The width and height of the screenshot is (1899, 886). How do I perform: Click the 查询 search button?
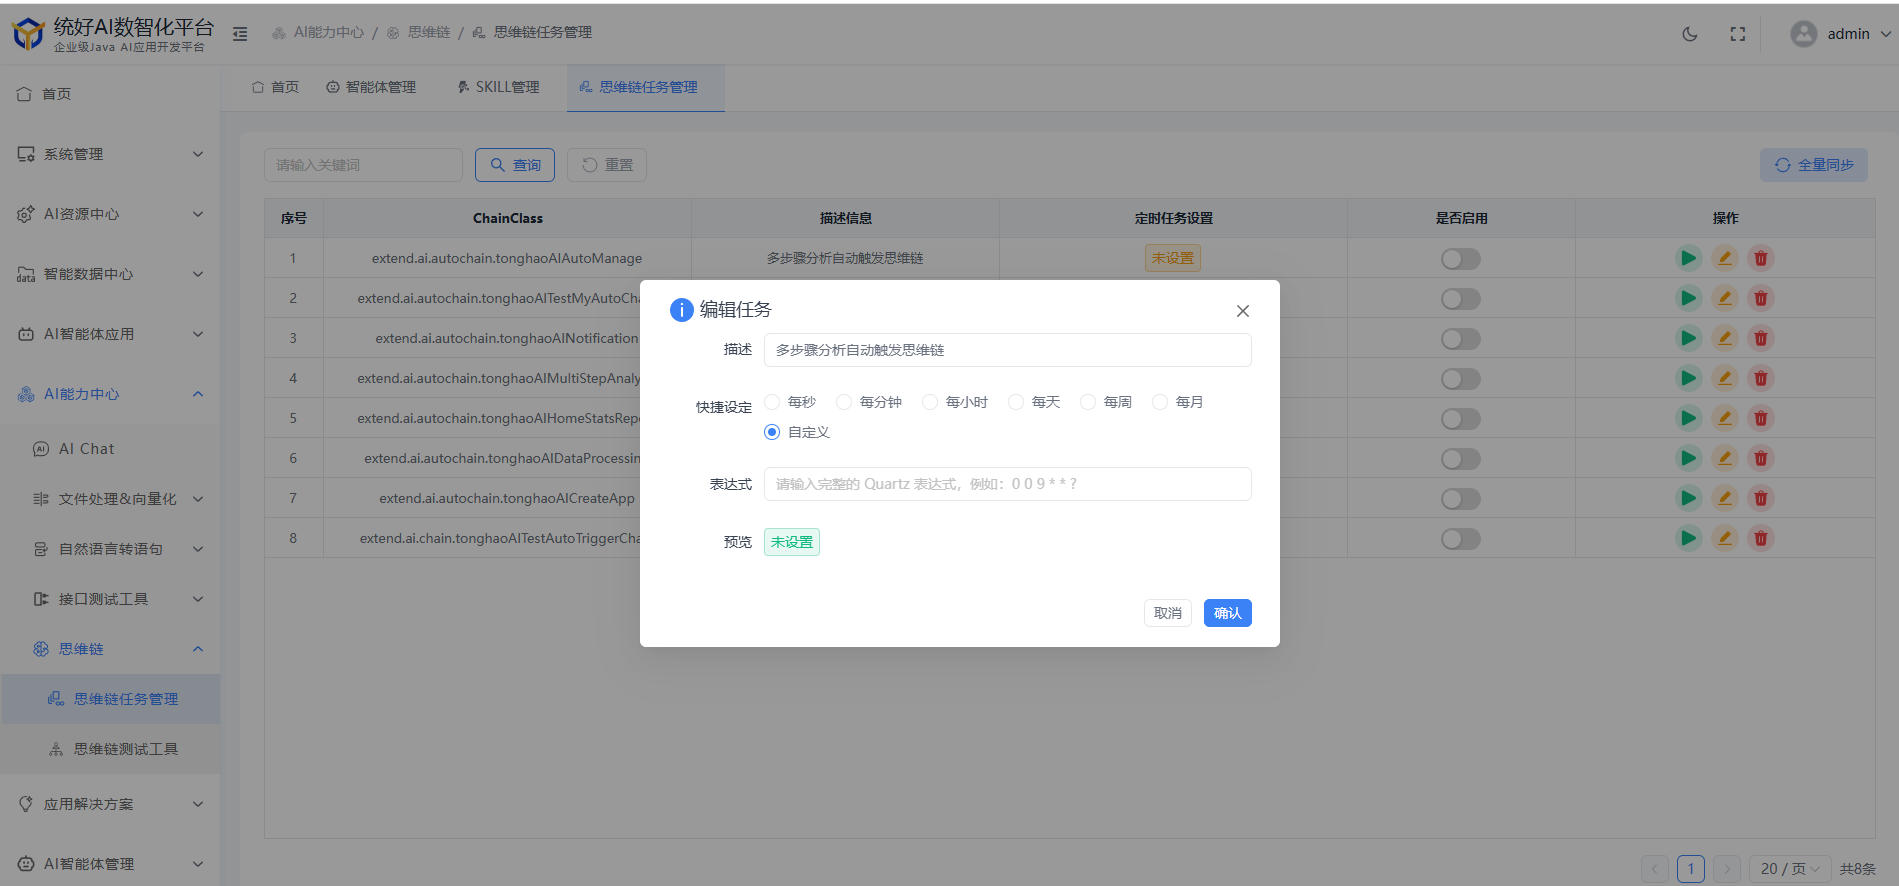pyautogui.click(x=515, y=165)
